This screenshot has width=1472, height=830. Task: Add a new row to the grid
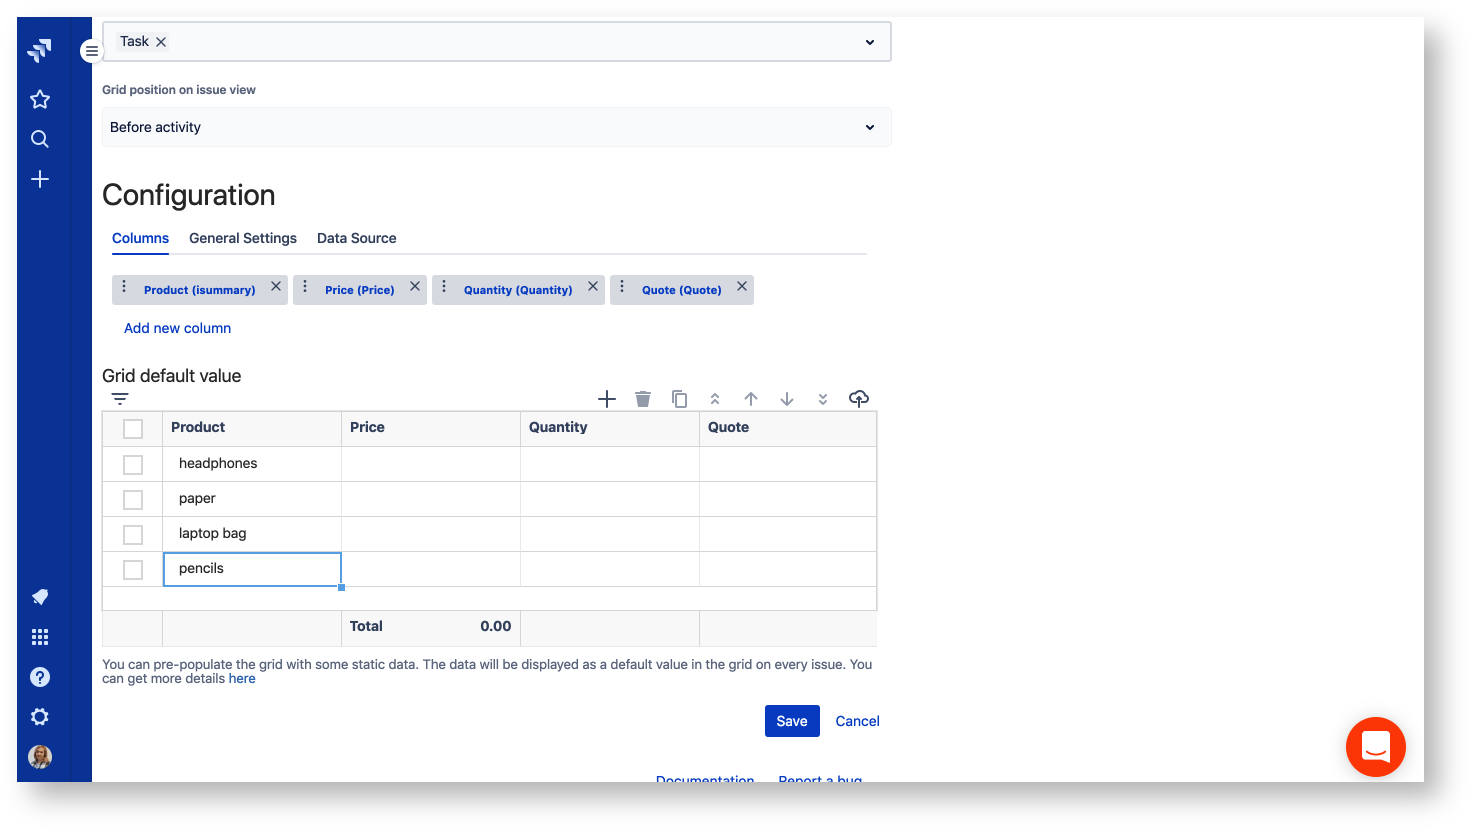[607, 398]
